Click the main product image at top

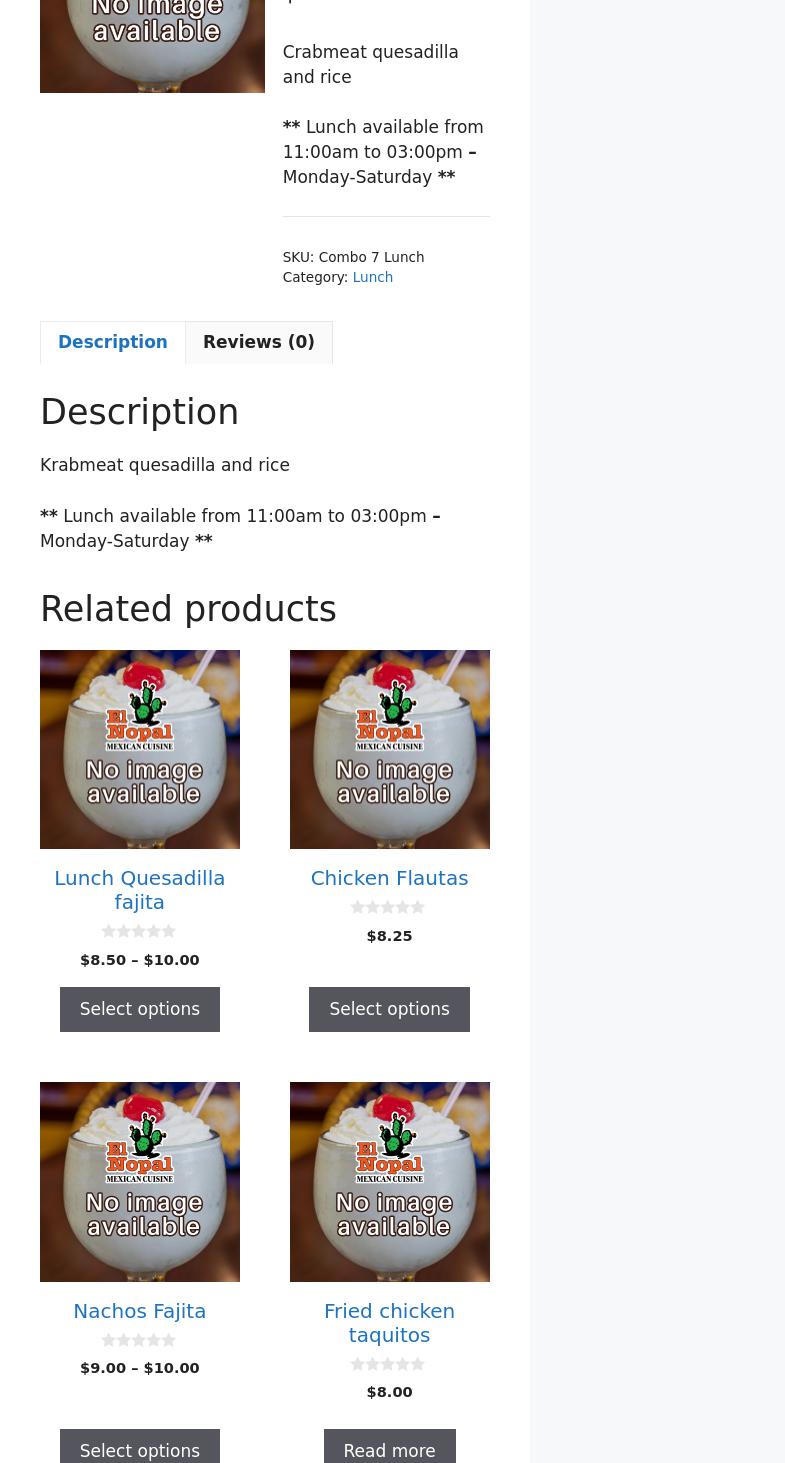coord(152,40)
